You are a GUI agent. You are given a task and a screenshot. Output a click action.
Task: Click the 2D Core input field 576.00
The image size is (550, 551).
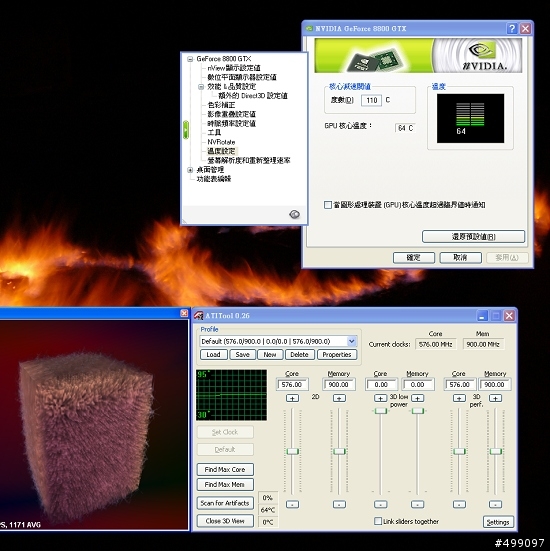click(x=292, y=384)
